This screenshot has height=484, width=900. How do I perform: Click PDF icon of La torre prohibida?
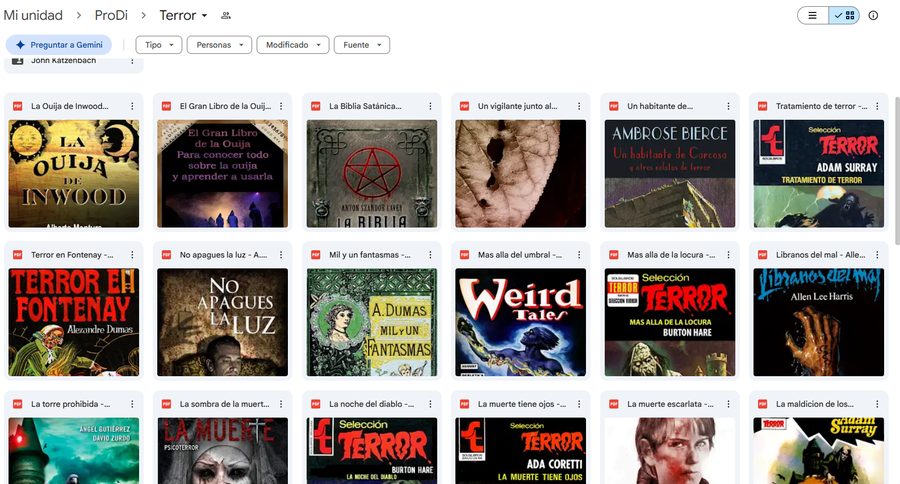tap(18, 404)
